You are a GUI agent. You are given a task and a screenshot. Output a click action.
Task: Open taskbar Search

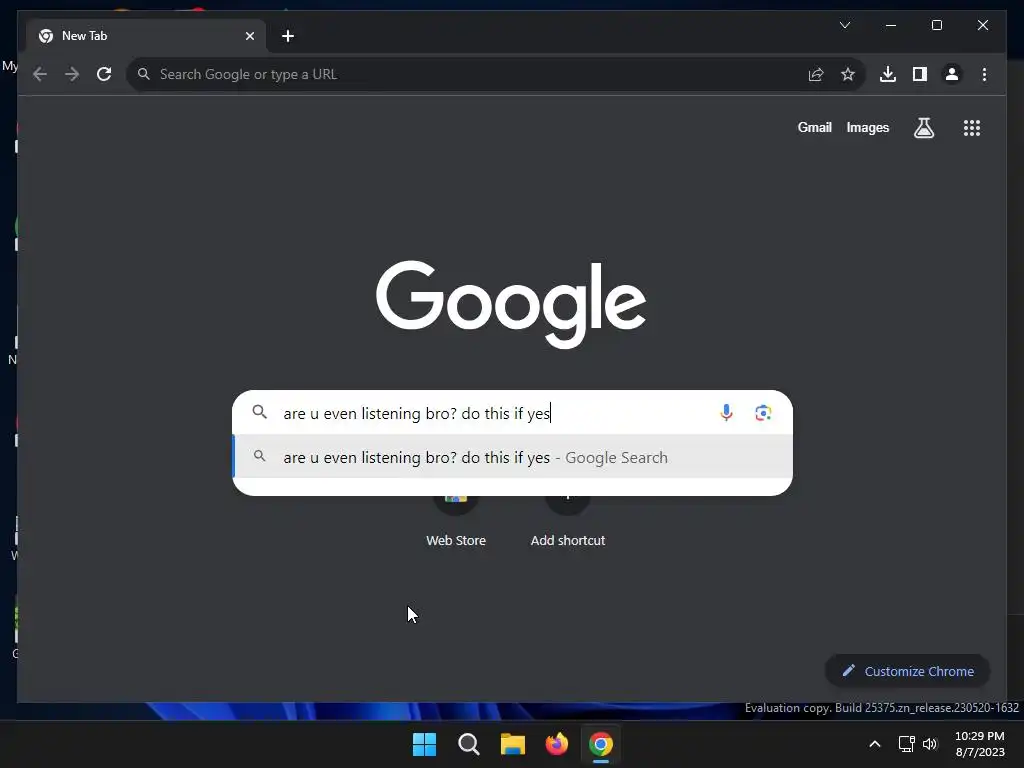click(x=468, y=744)
